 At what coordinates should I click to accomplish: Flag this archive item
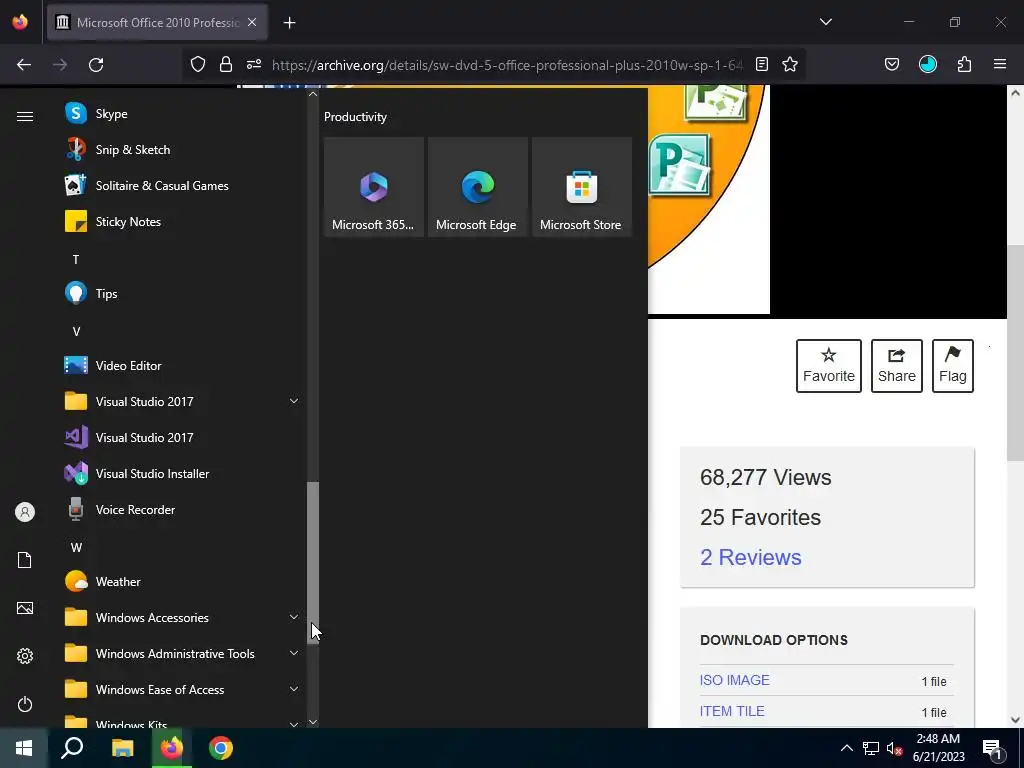(953, 366)
